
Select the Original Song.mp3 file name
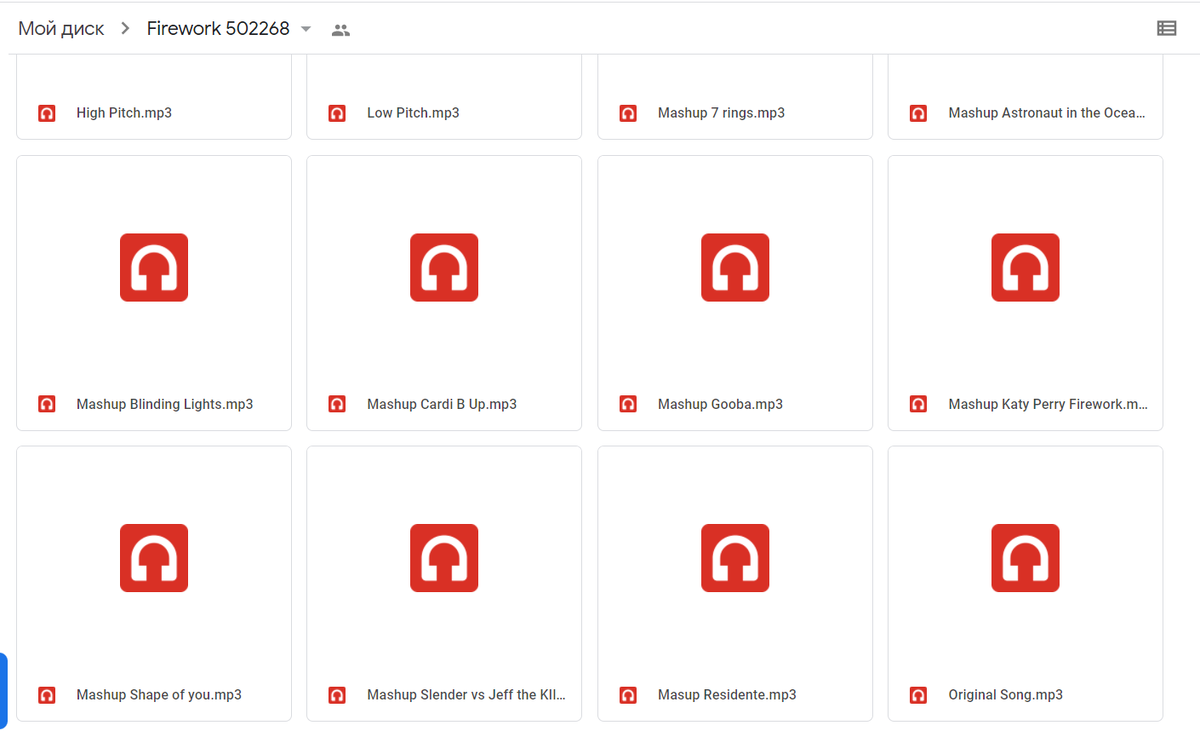click(1005, 695)
